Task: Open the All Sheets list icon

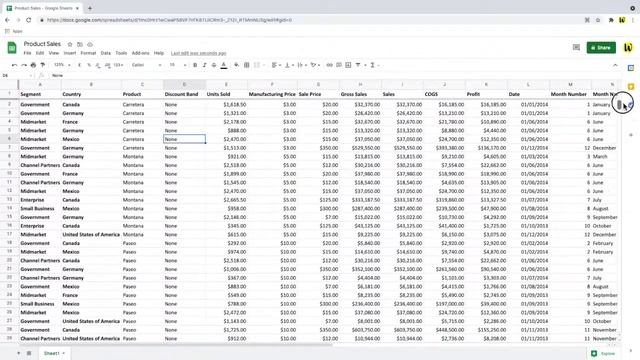Action: click(29, 353)
